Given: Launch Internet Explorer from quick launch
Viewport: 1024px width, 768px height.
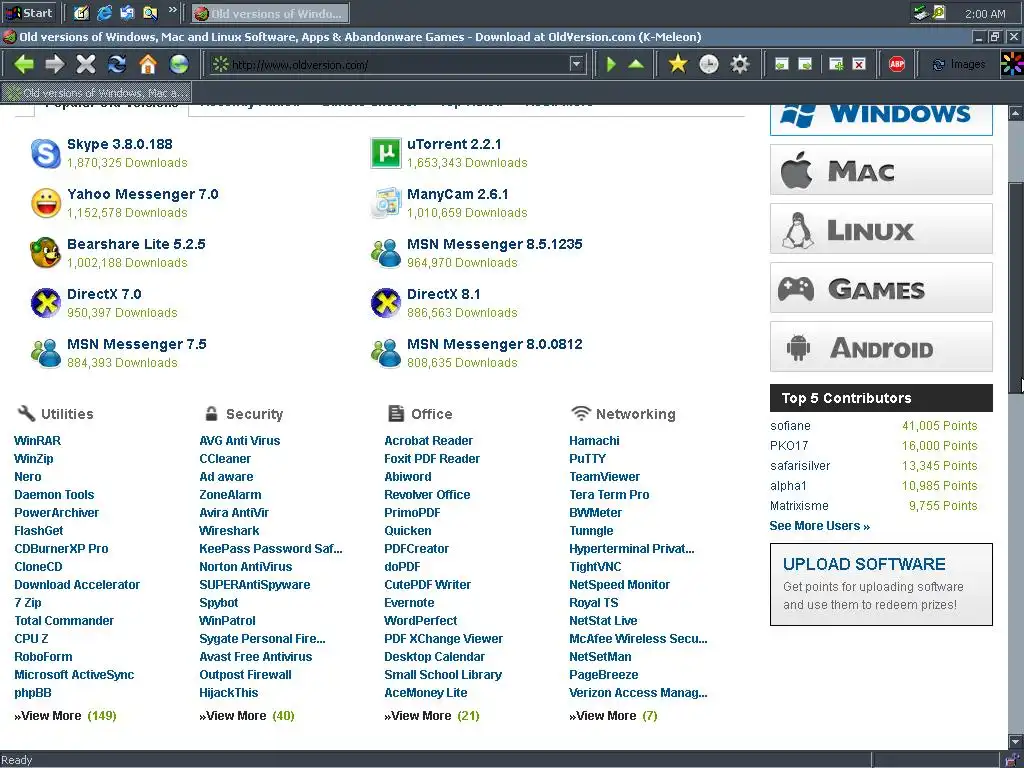Looking at the screenshot, I should 103,12.
